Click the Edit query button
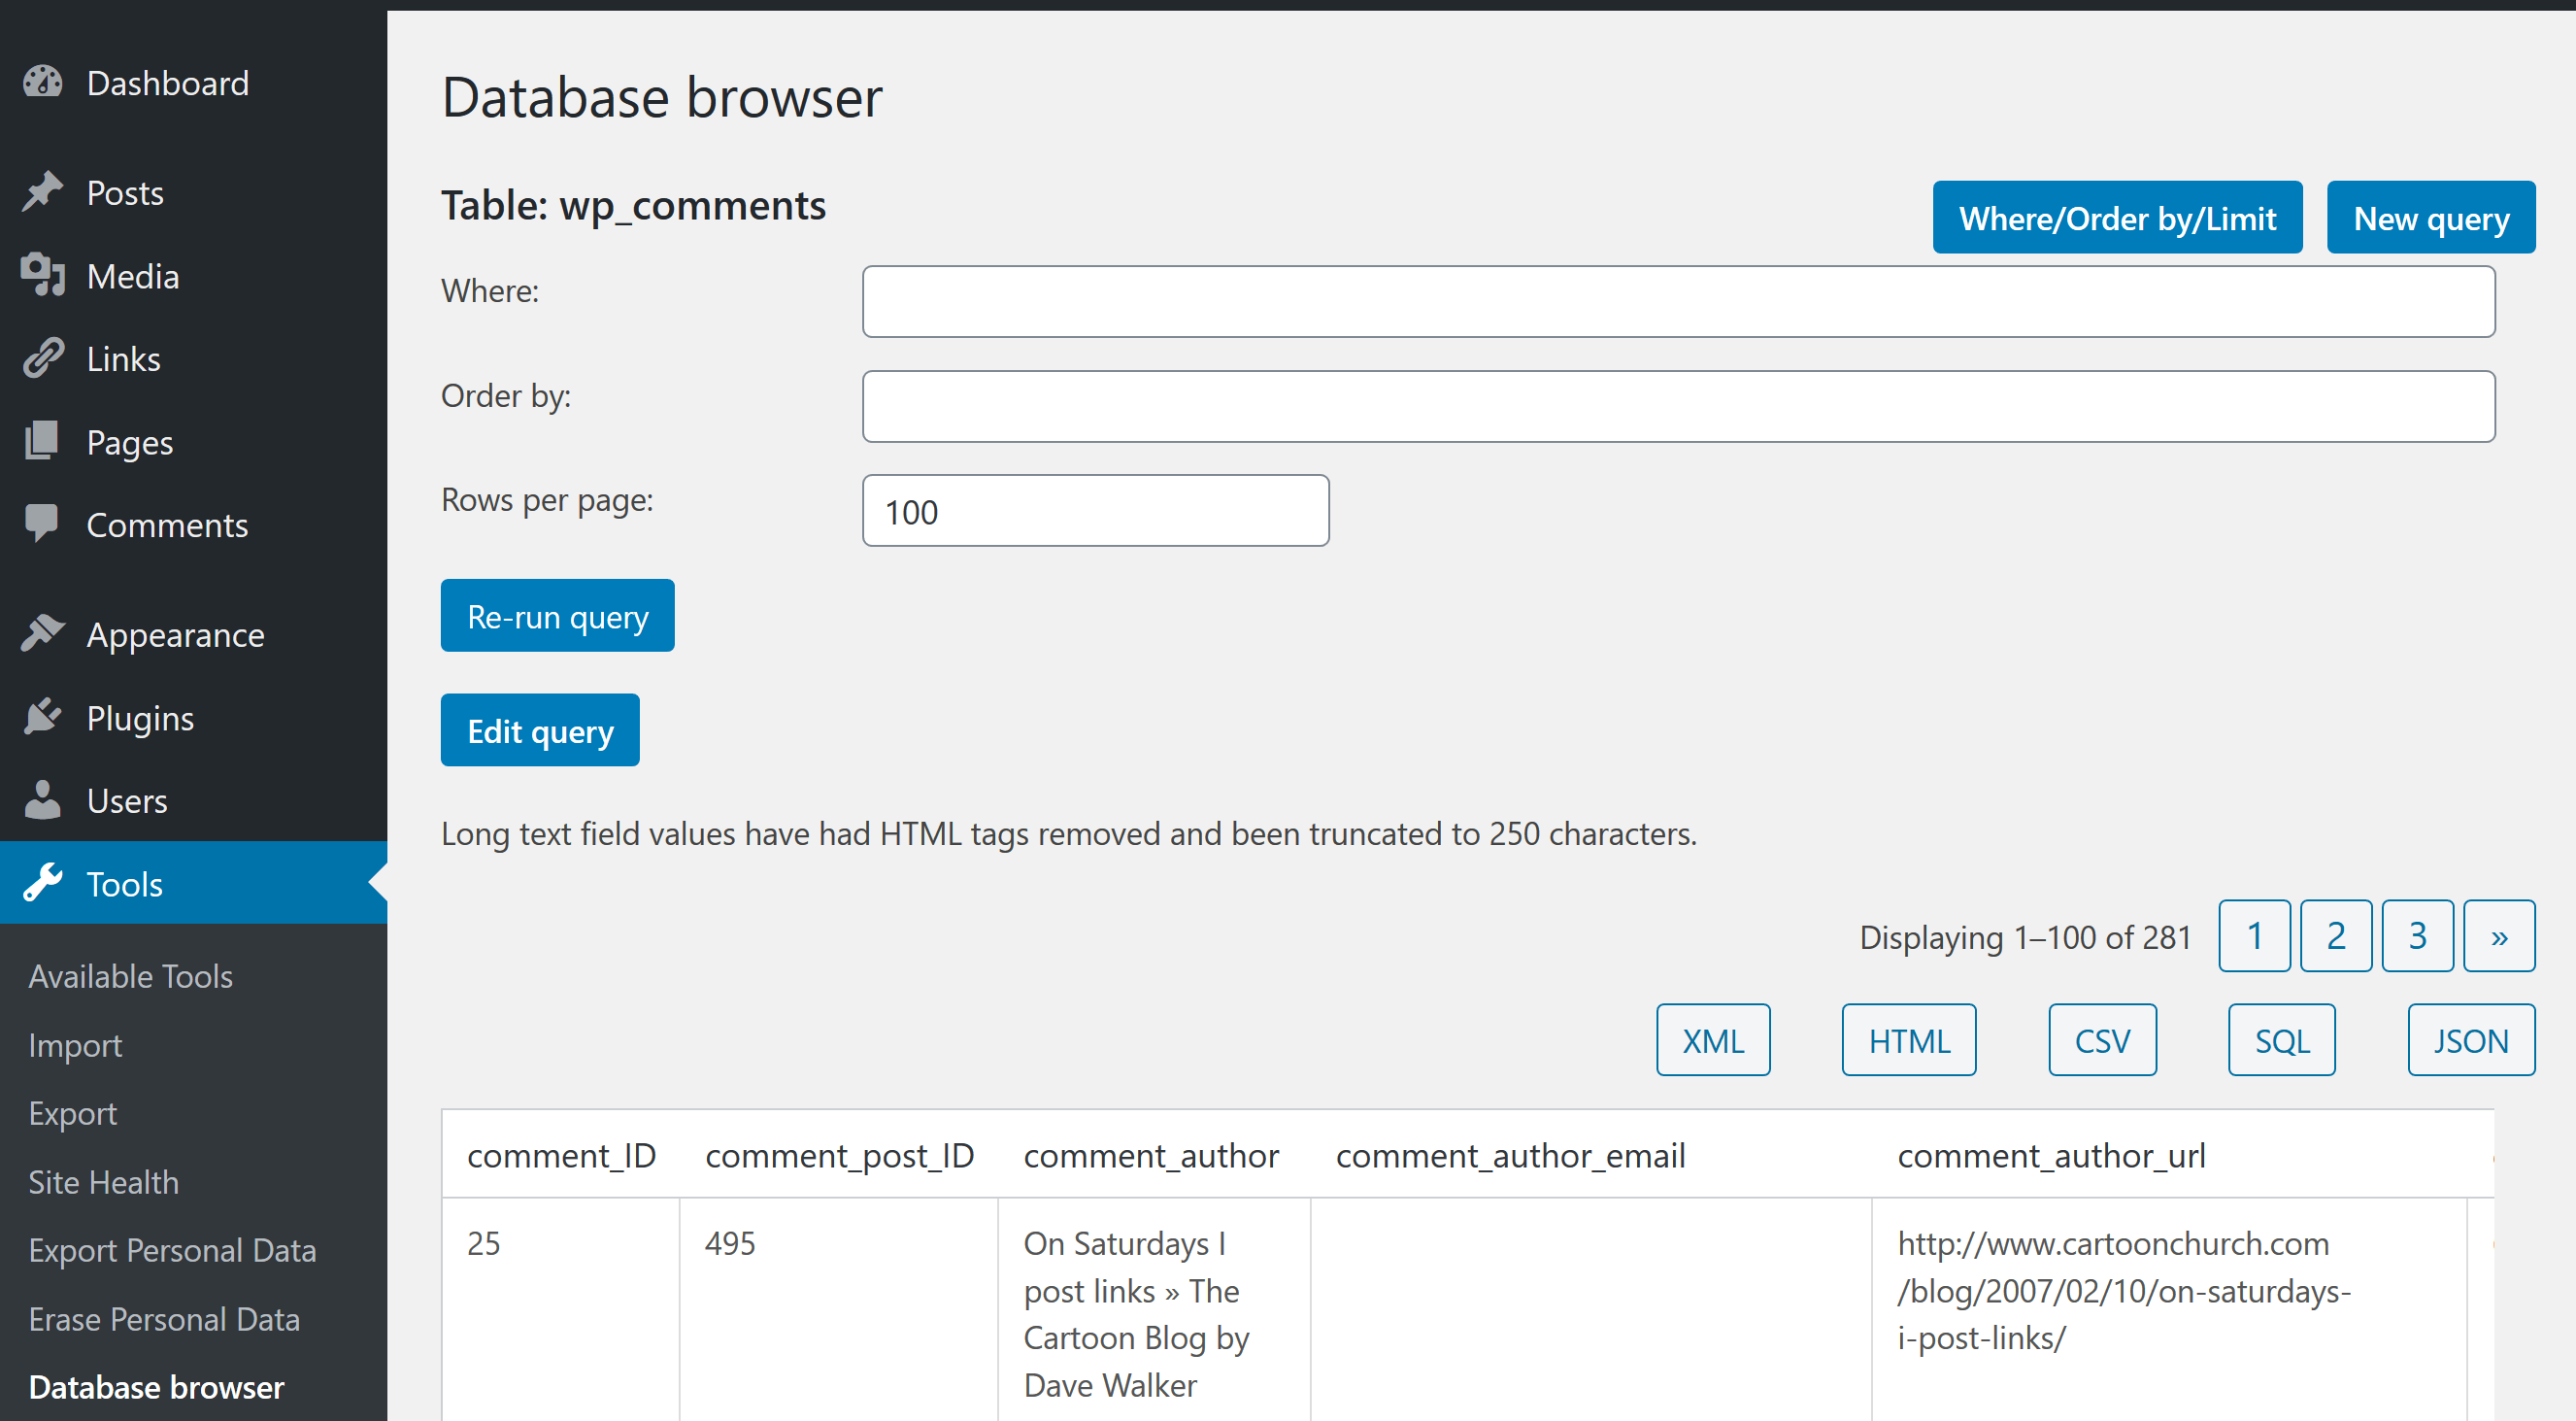The height and width of the screenshot is (1421, 2576). [x=540, y=731]
